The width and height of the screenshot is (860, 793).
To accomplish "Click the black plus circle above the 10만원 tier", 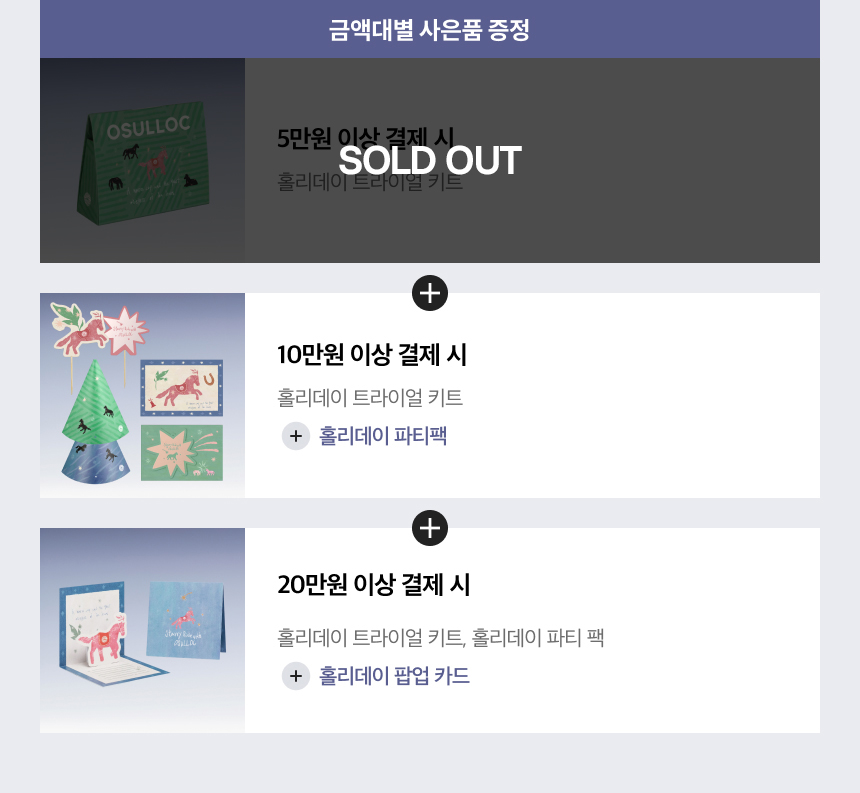I will (x=430, y=293).
